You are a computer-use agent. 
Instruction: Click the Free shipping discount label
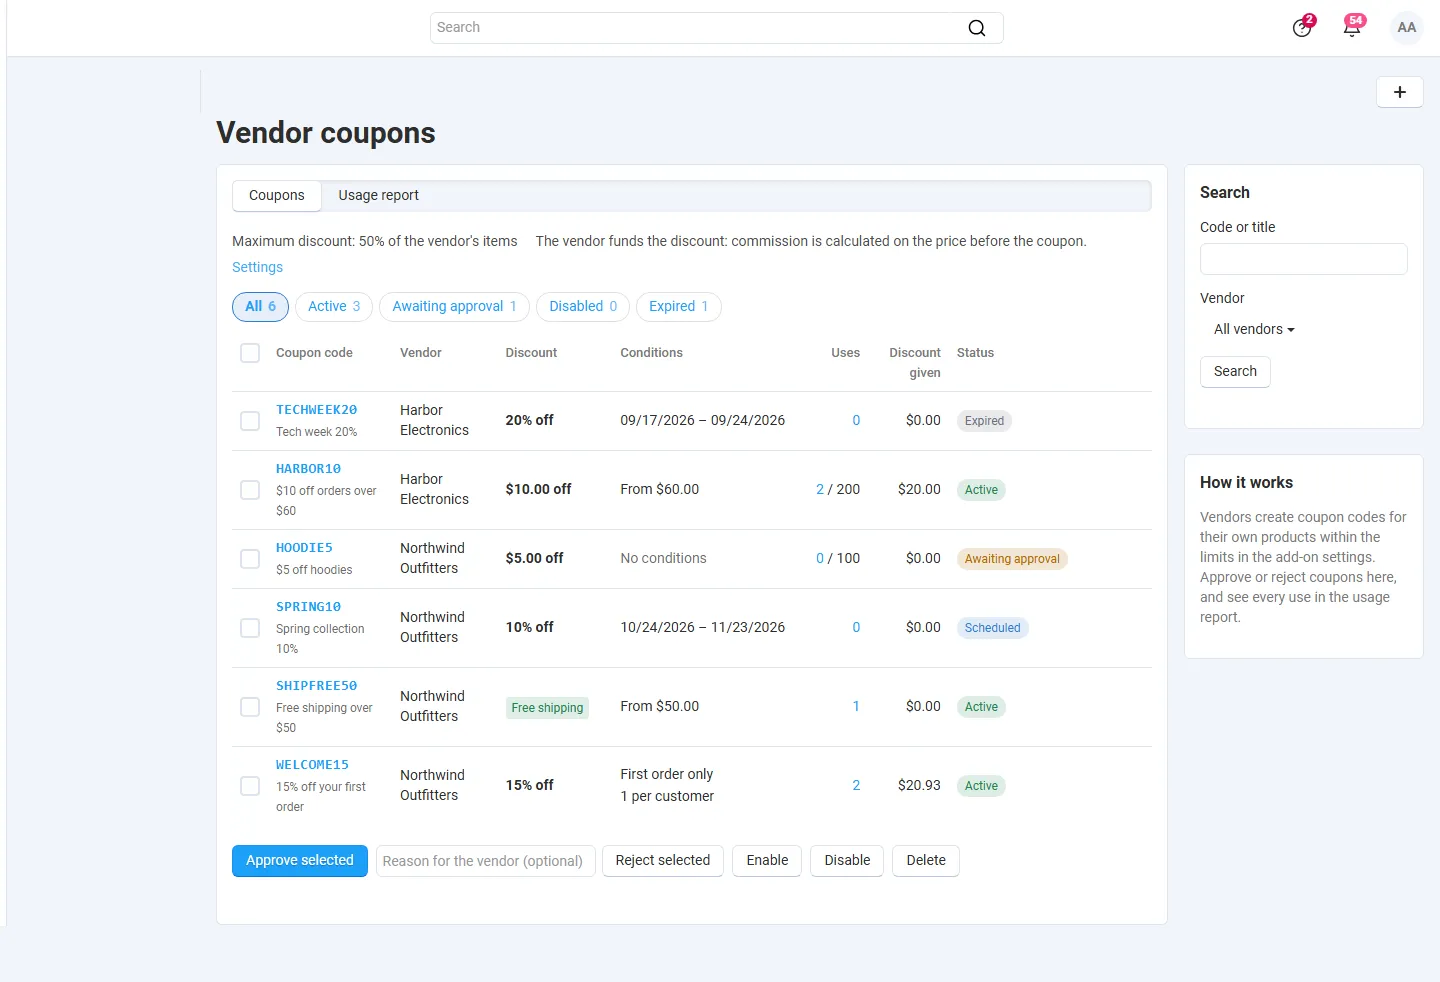point(547,708)
